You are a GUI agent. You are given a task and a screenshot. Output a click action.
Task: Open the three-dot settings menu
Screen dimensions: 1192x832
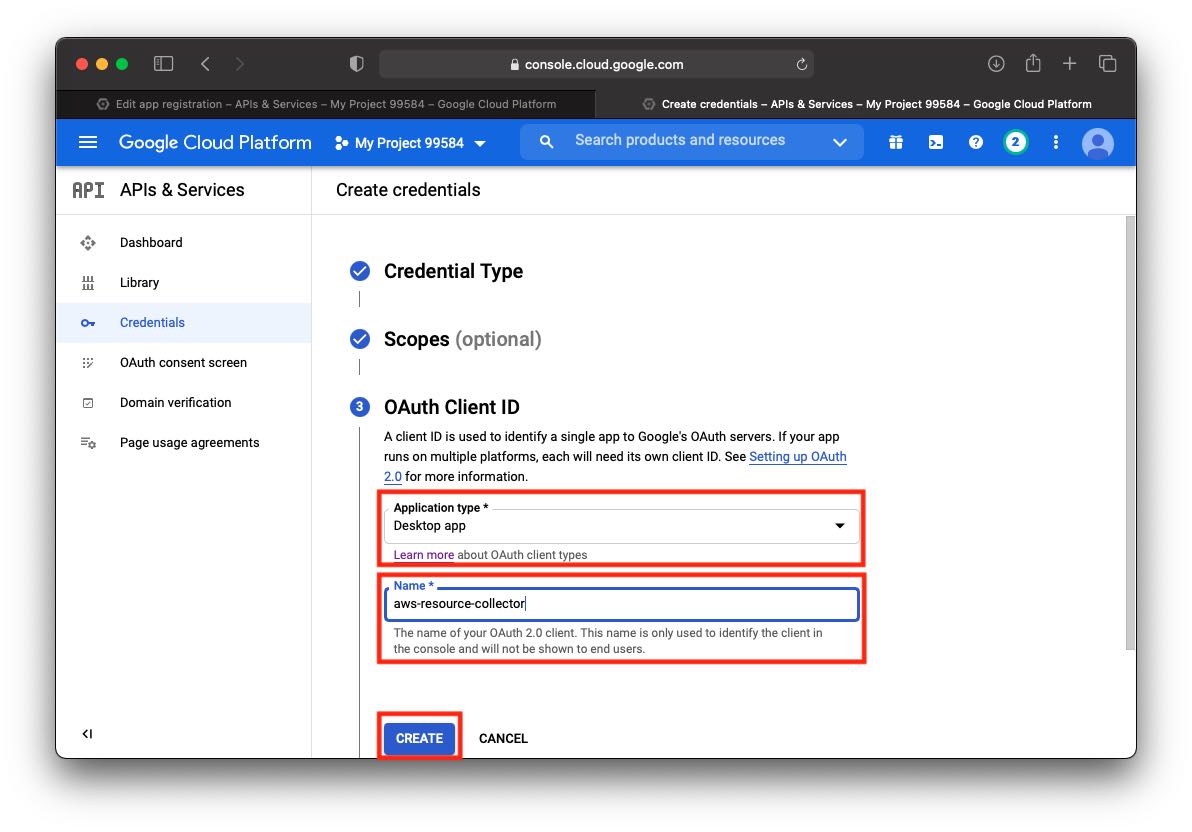click(1055, 142)
